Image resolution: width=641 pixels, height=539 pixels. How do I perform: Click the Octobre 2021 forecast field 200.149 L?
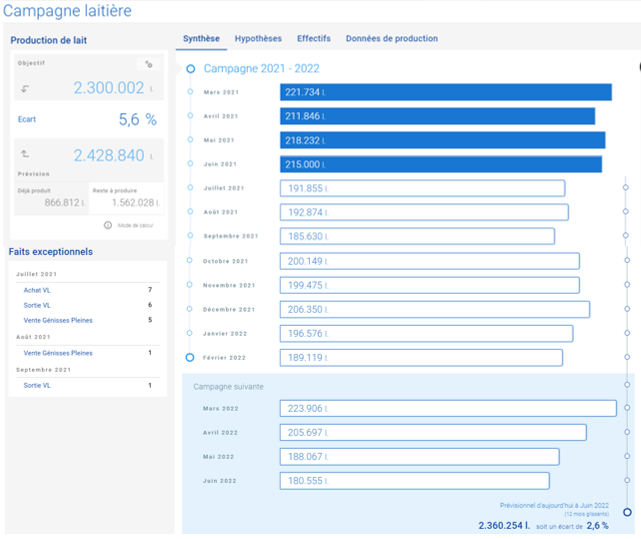click(x=430, y=261)
